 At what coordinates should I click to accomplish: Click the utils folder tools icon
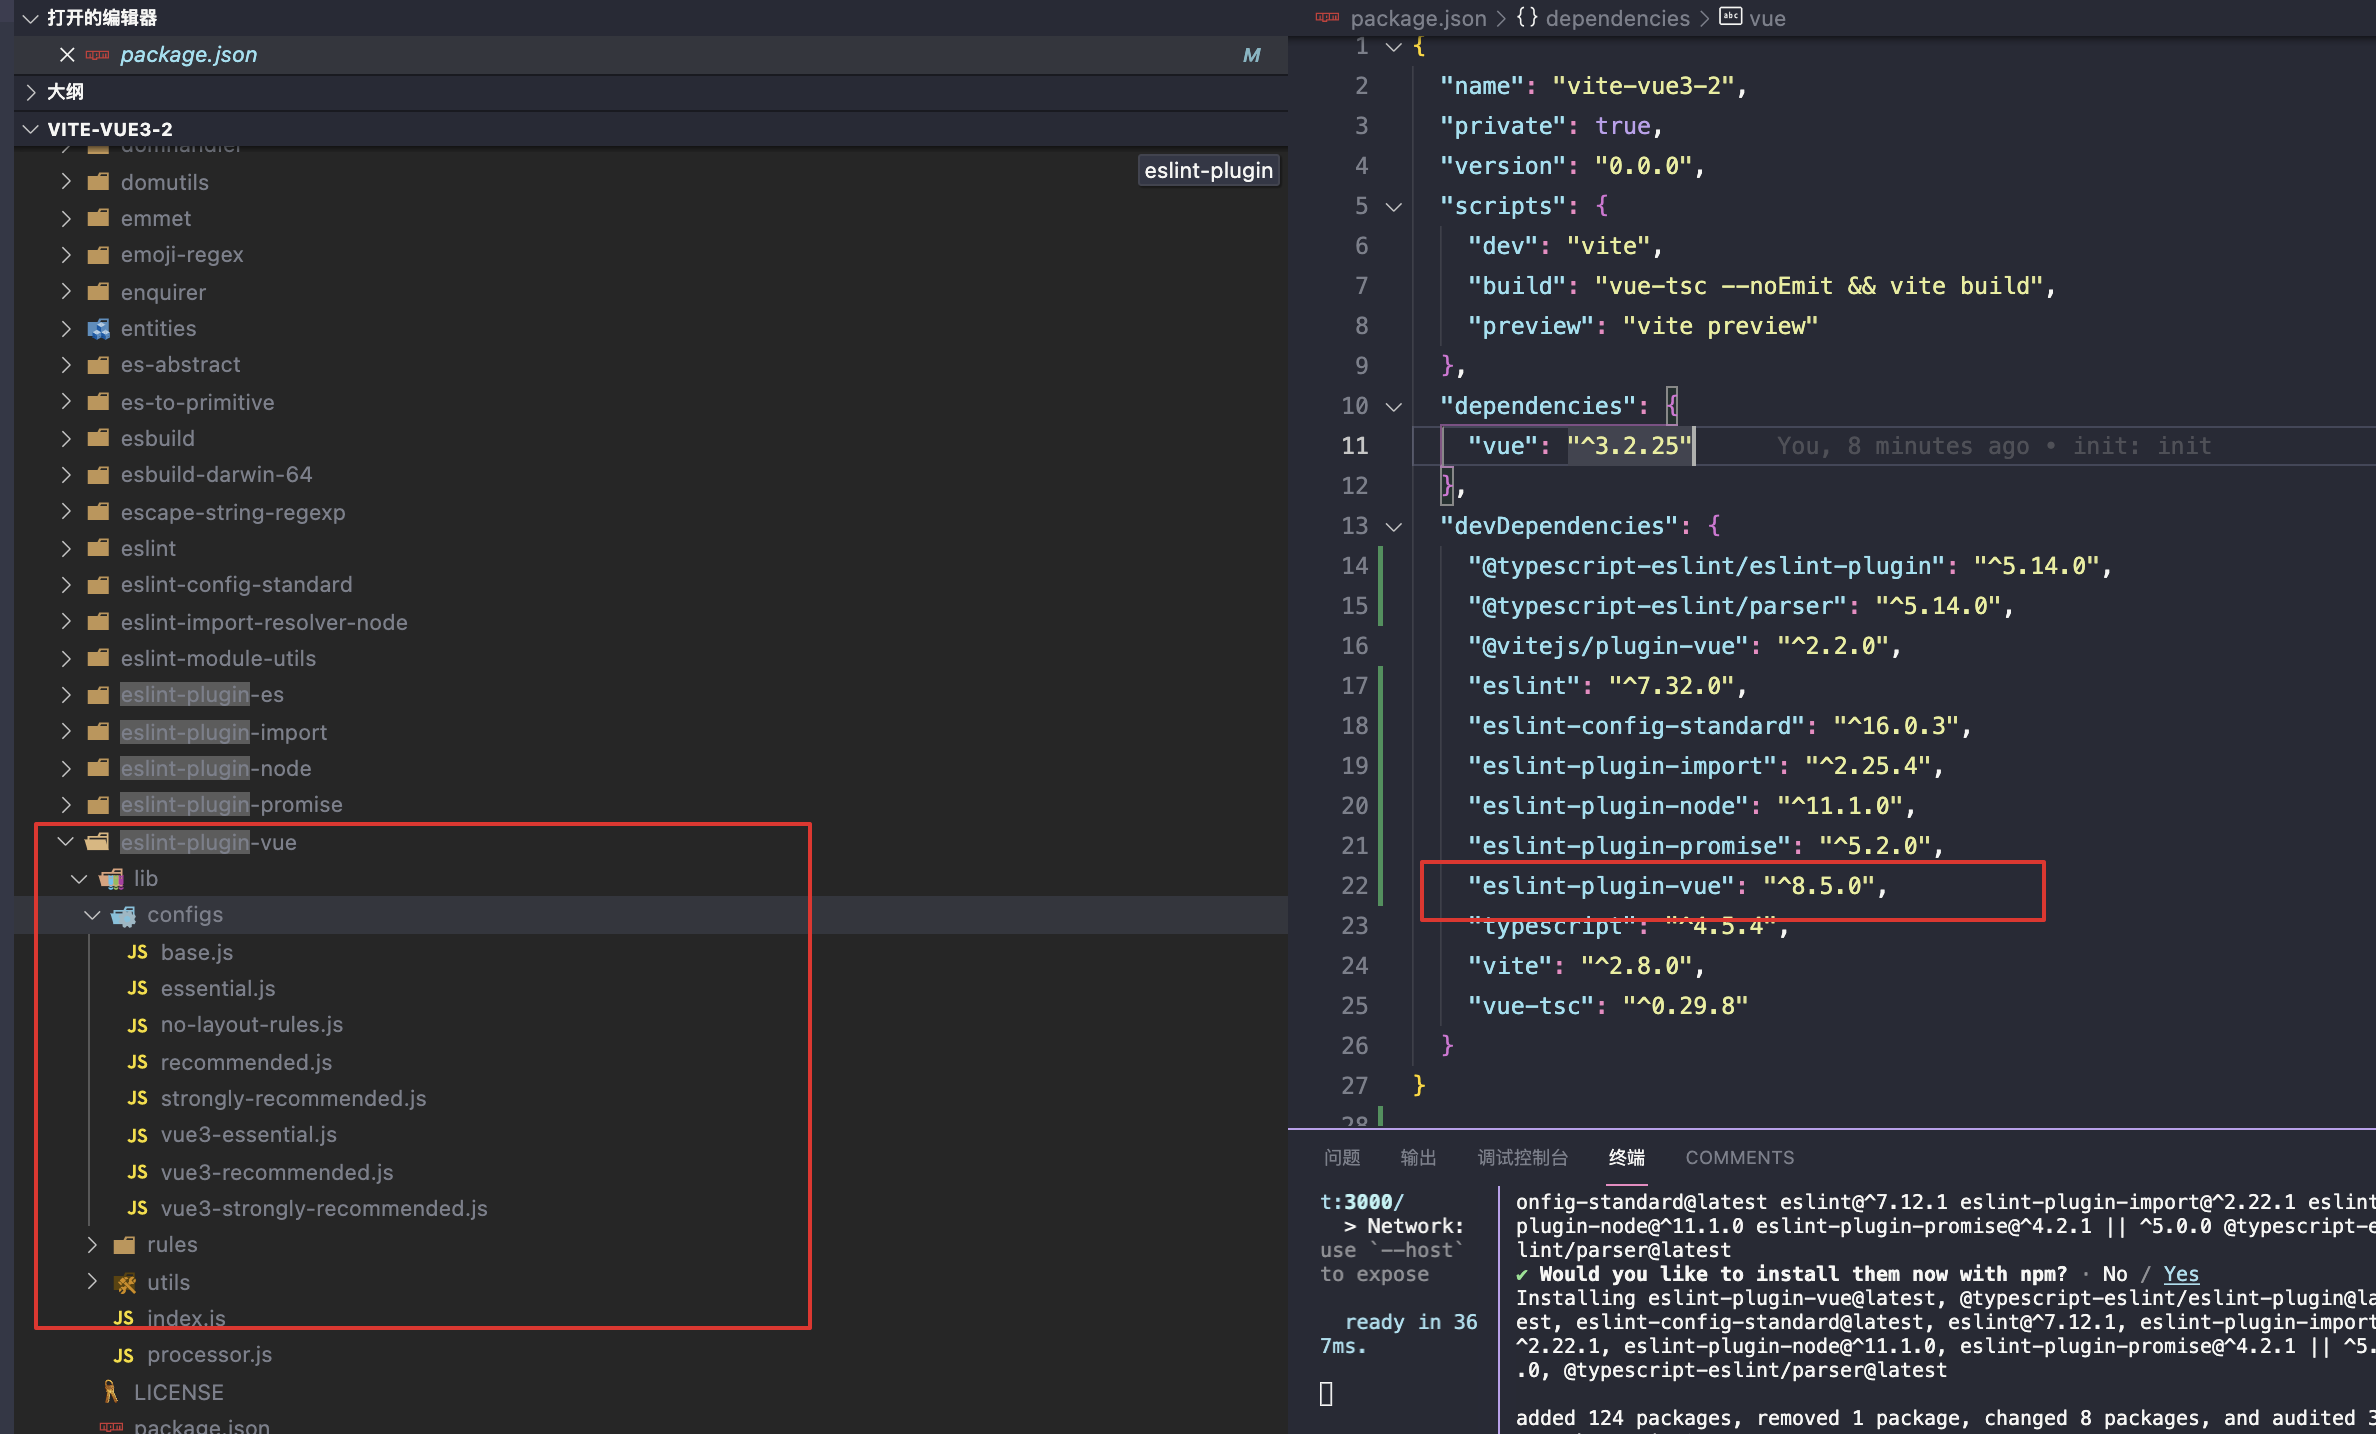(x=125, y=1283)
